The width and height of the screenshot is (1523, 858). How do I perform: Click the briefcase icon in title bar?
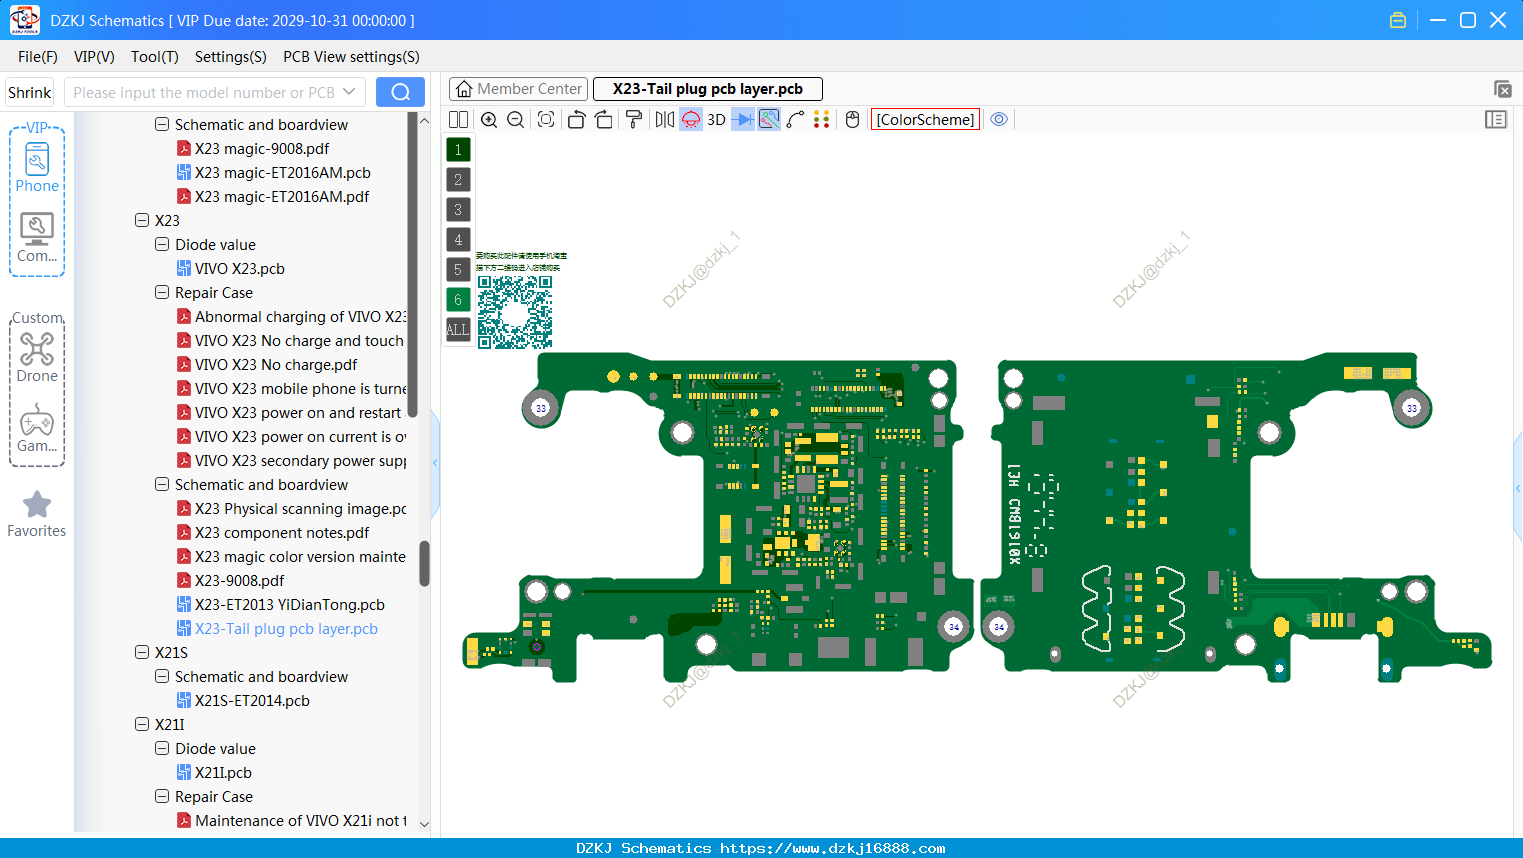coord(1398,20)
